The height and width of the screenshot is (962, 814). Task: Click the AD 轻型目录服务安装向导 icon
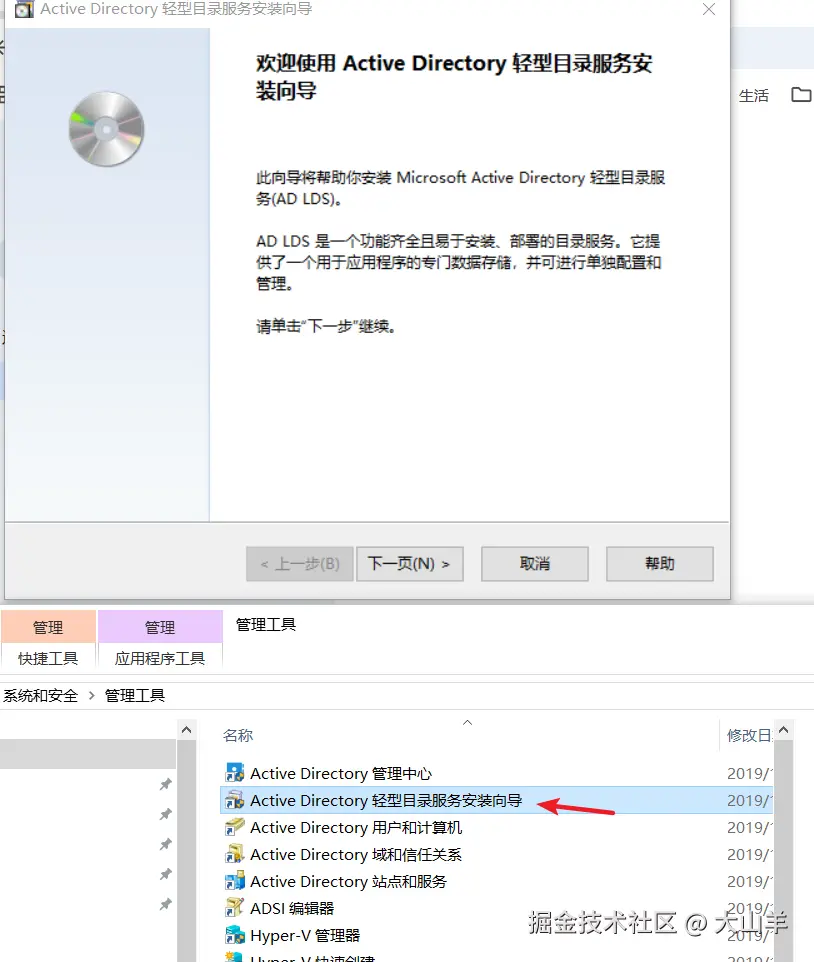pyautogui.click(x=234, y=799)
